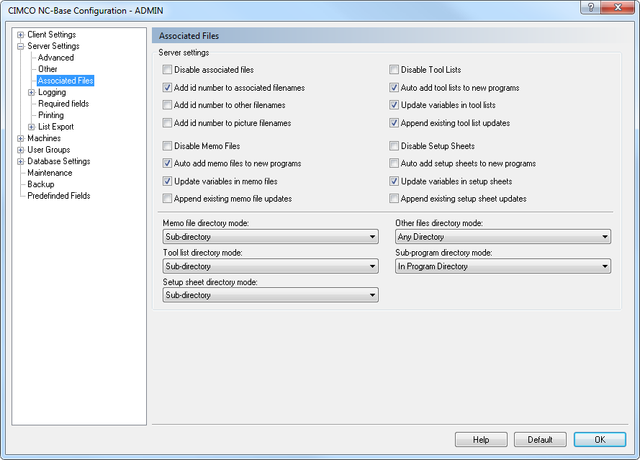
Task: Open the Sub-program directory mode dropdown
Action: 503,266
